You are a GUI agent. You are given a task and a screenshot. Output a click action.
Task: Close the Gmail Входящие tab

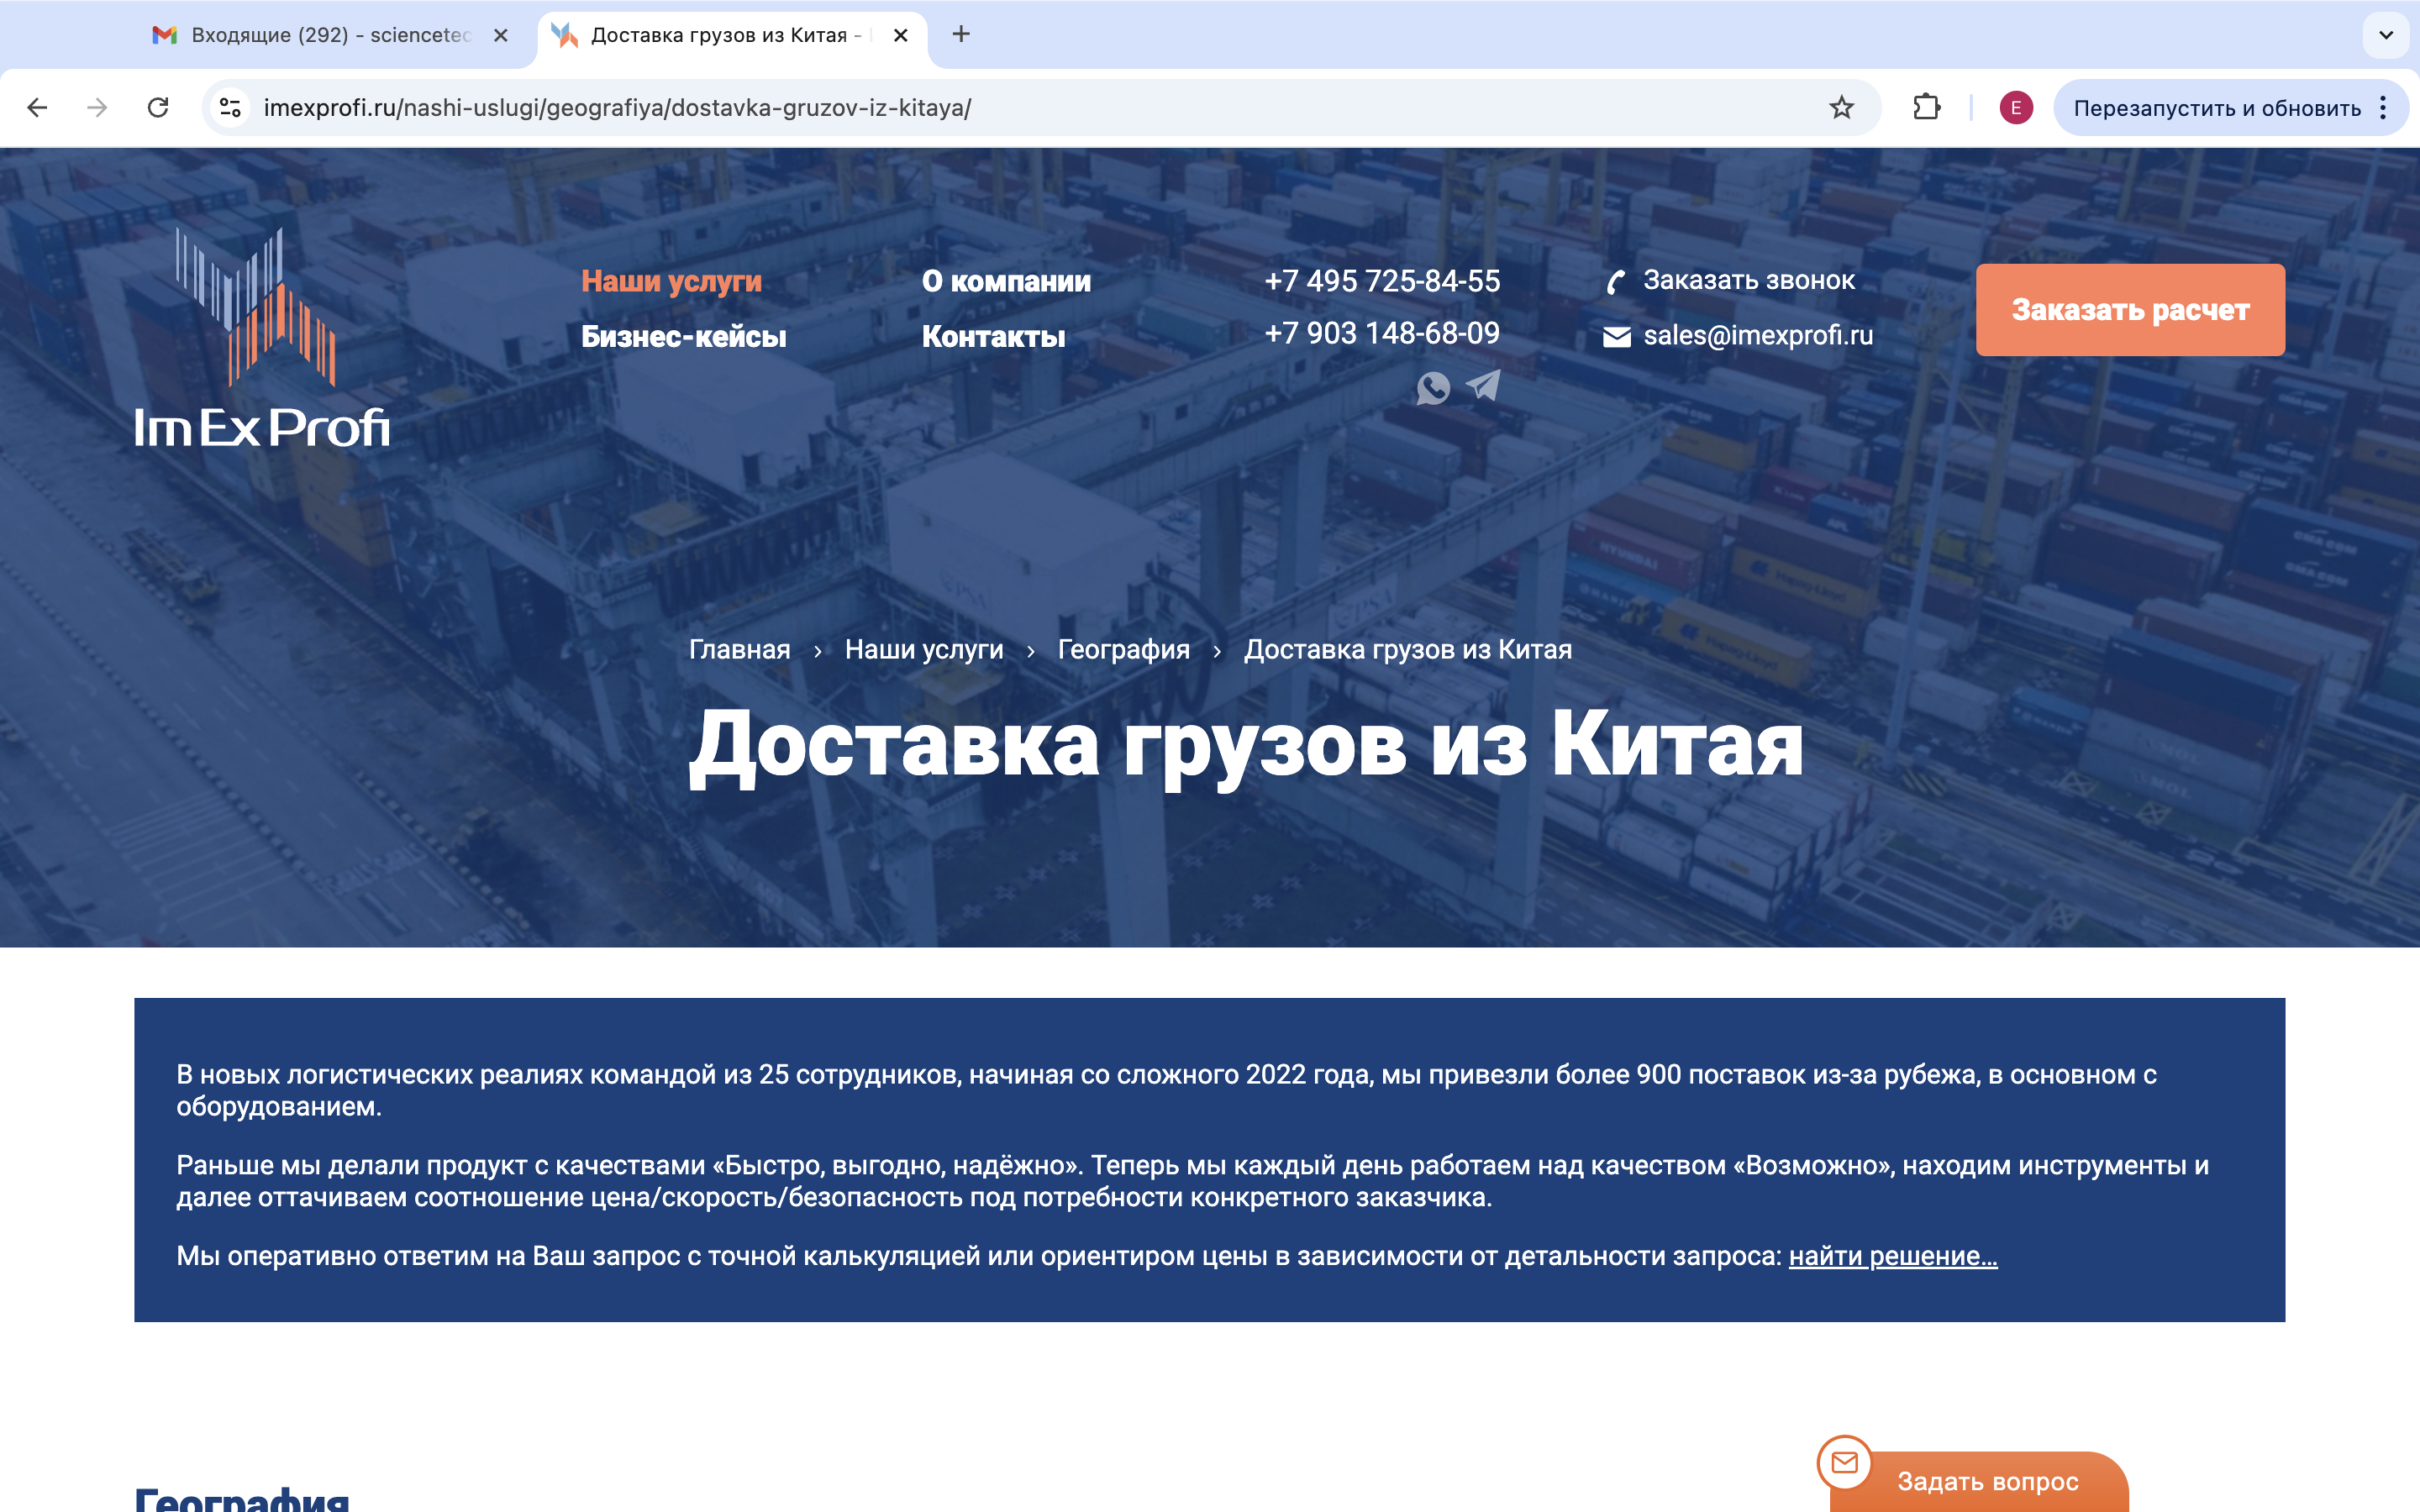coord(501,35)
